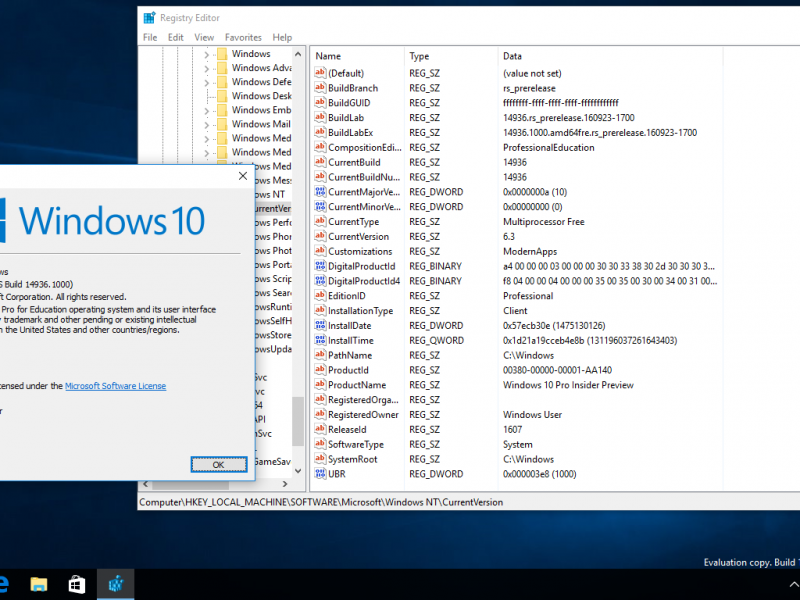The image size is (800, 600).
Task: Expand the second Windows Med node
Action: point(206,153)
